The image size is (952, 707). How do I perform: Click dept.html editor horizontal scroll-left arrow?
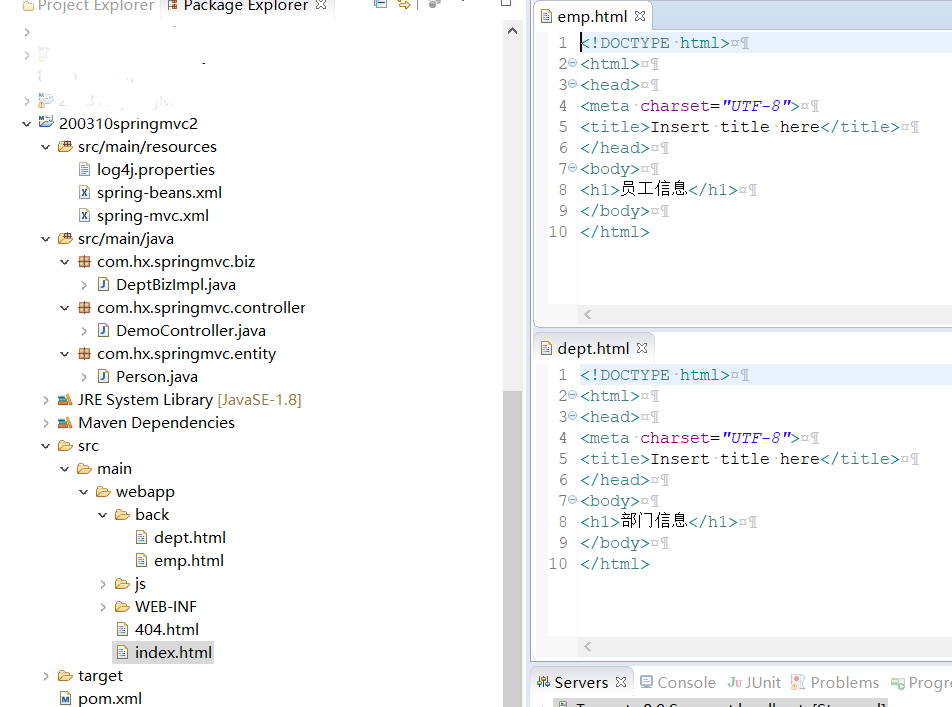tap(587, 646)
